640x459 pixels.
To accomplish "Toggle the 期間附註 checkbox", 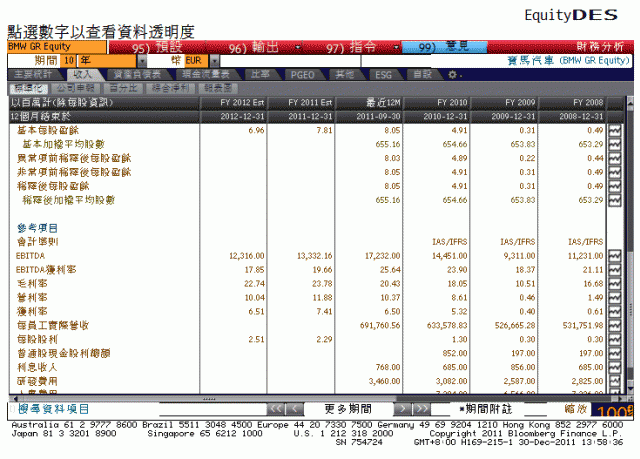I will tap(462, 409).
